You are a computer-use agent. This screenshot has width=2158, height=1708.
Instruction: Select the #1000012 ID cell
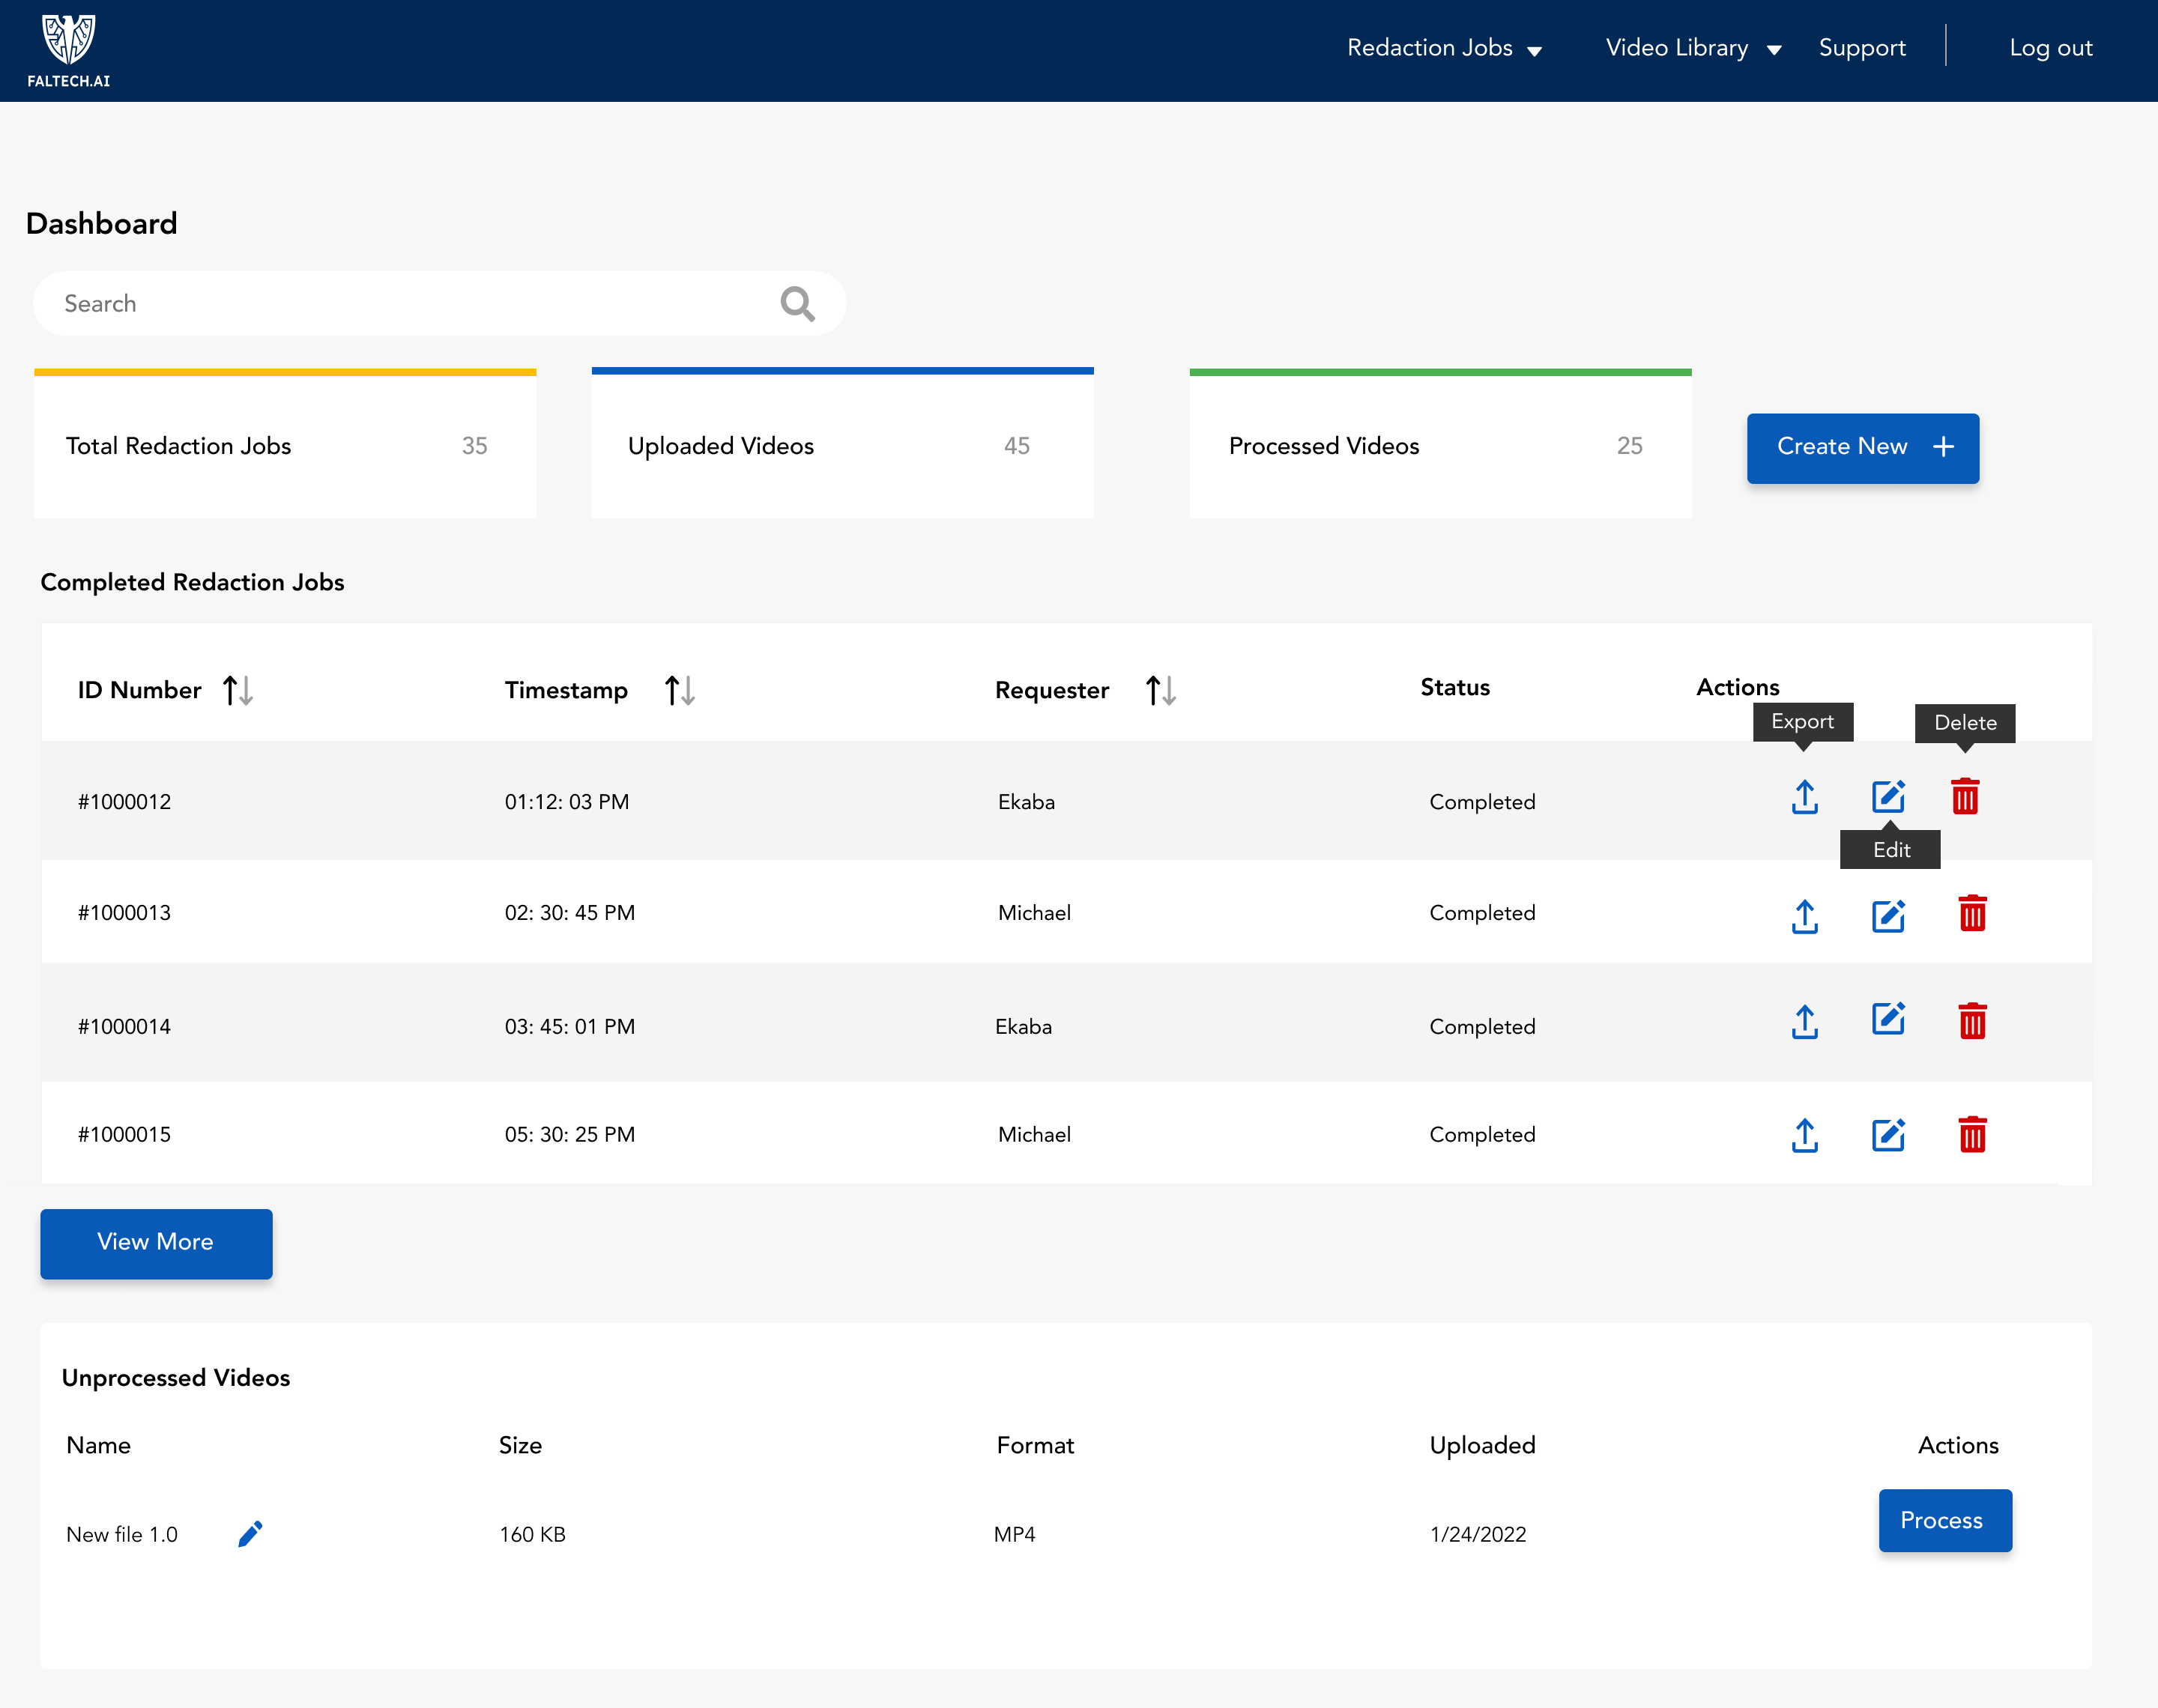tap(125, 802)
